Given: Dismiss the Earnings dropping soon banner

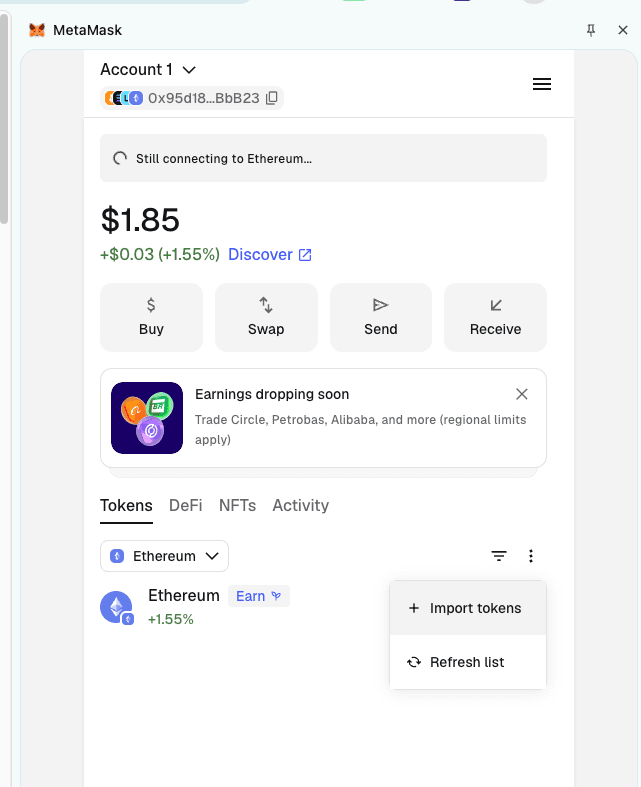Looking at the screenshot, I should pyautogui.click(x=522, y=394).
